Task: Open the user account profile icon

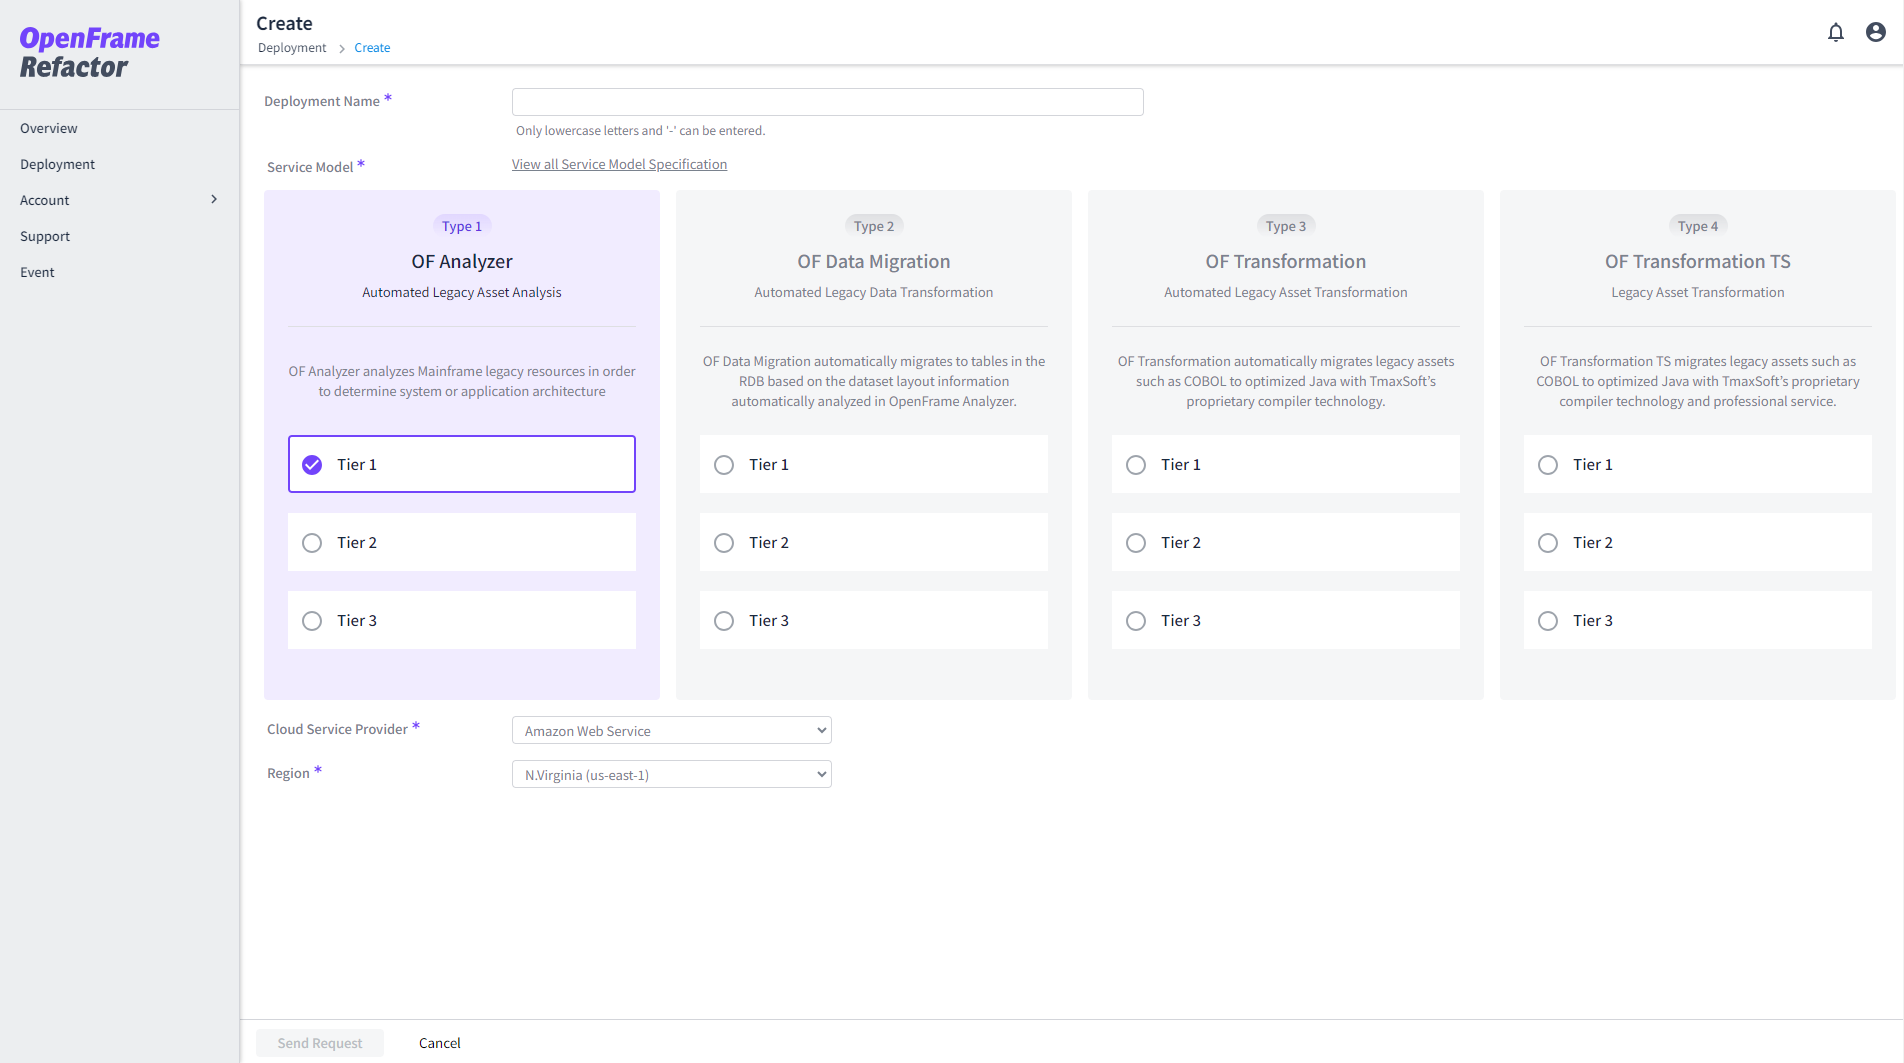Action: 1875,33
